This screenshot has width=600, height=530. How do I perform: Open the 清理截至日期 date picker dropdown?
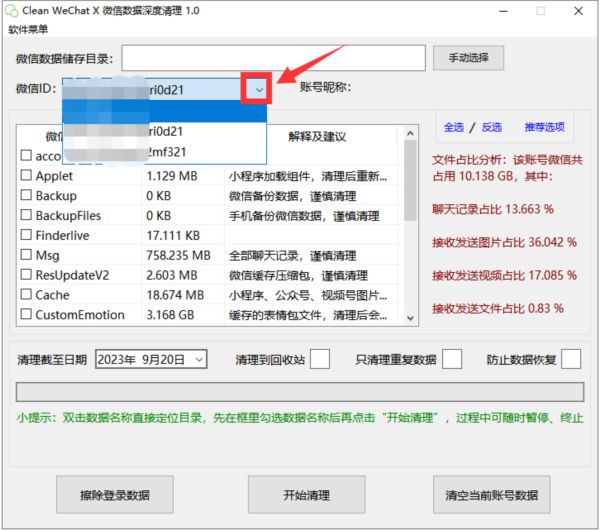click(x=199, y=359)
